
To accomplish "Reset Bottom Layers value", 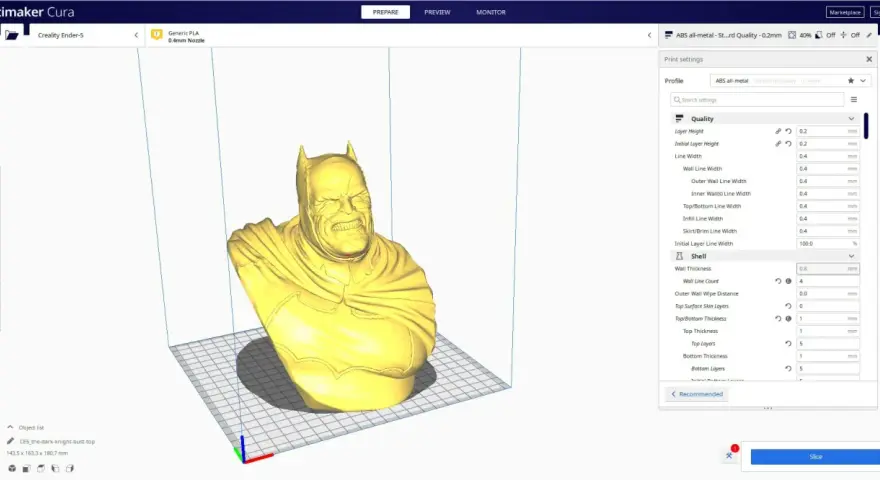I will (x=789, y=369).
